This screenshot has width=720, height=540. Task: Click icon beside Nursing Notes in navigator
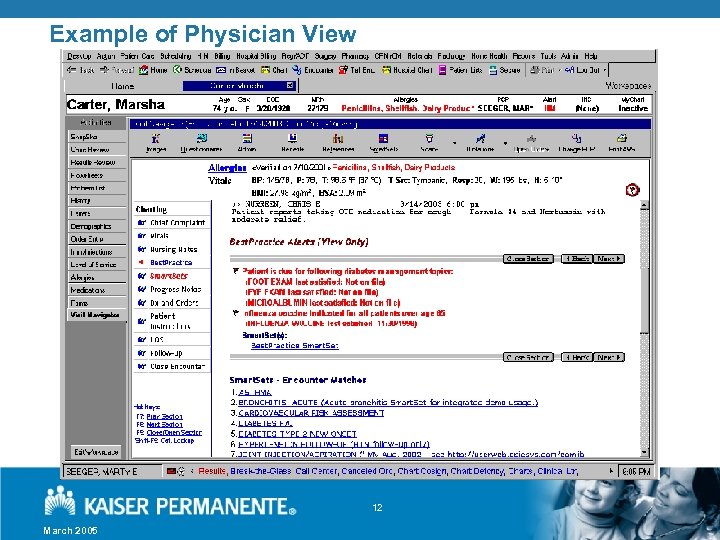[141, 249]
